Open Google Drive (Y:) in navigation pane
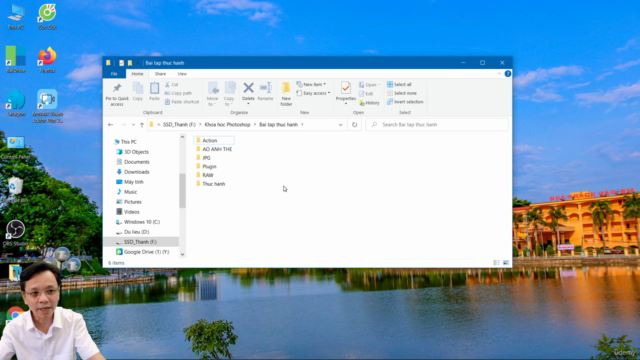The height and width of the screenshot is (360, 640). (142, 252)
